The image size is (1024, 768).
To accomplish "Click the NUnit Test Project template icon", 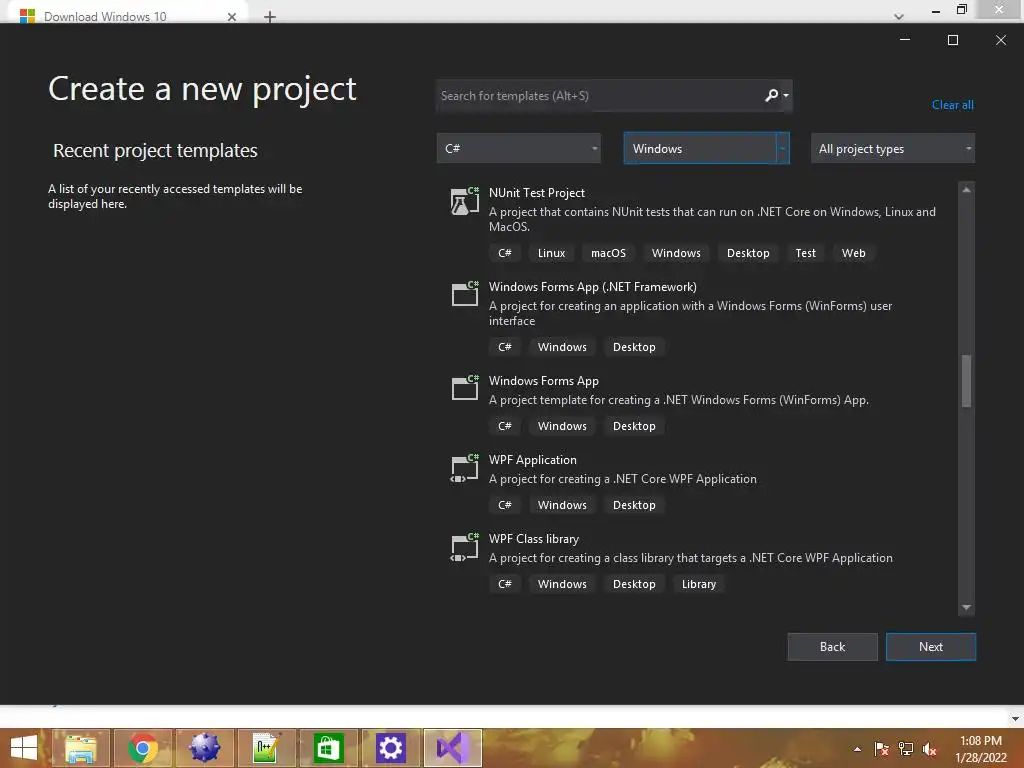I will pos(465,201).
